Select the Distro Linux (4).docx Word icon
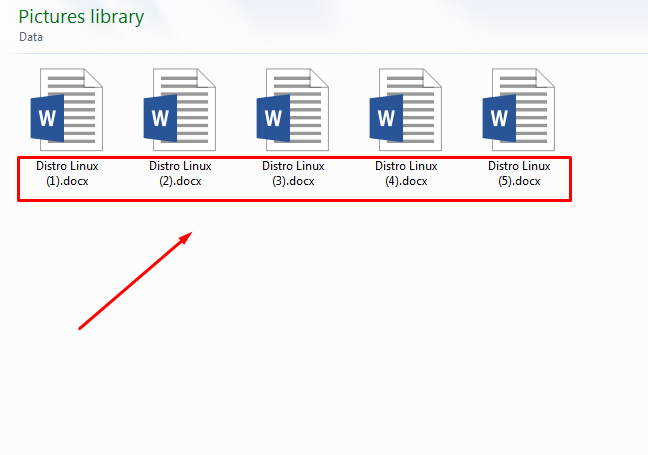This screenshot has width=648, height=455. click(405, 110)
